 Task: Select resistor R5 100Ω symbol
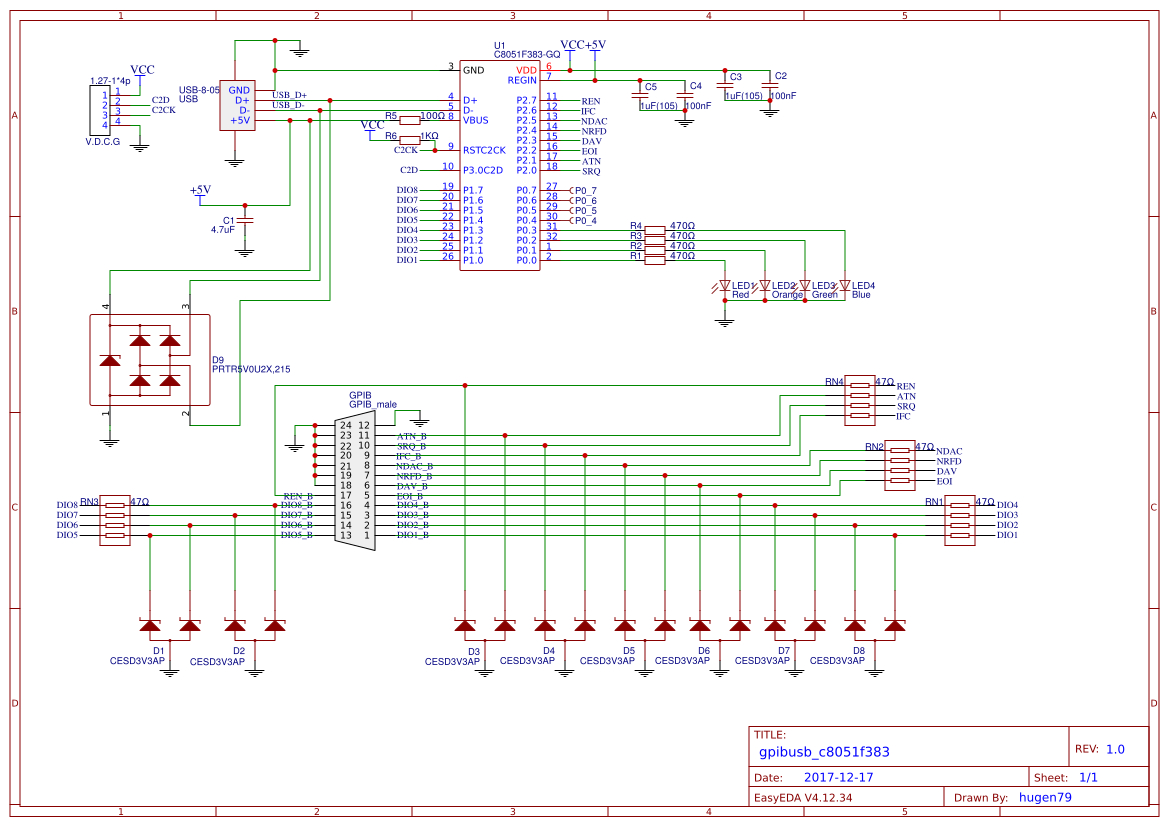point(409,120)
